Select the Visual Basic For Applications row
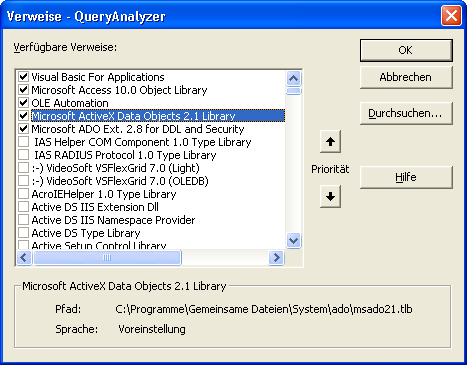 (x=98, y=77)
